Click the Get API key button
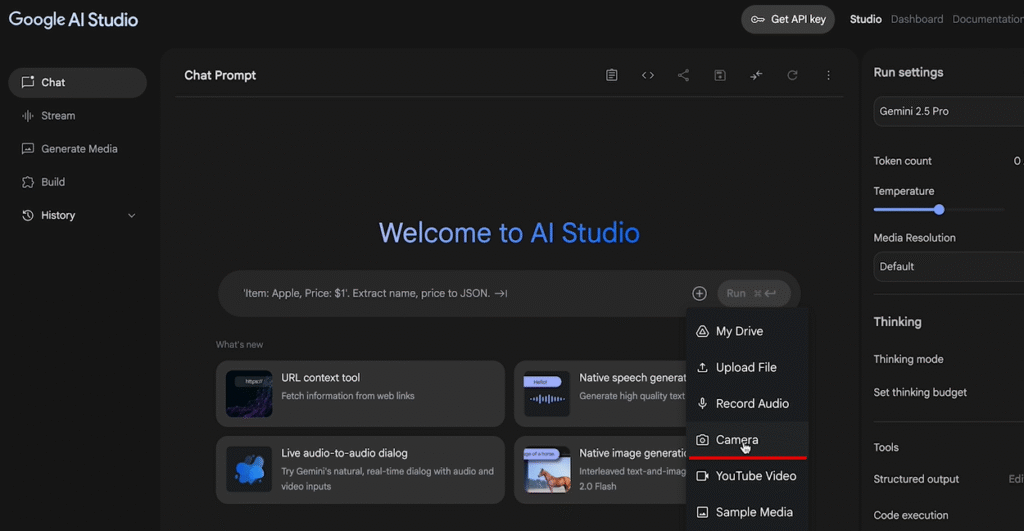The image size is (1024, 531). coord(788,20)
